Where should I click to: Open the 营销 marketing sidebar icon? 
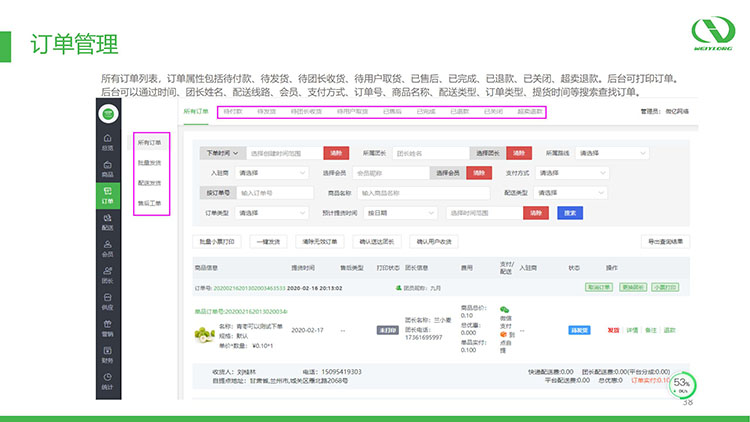point(108,329)
